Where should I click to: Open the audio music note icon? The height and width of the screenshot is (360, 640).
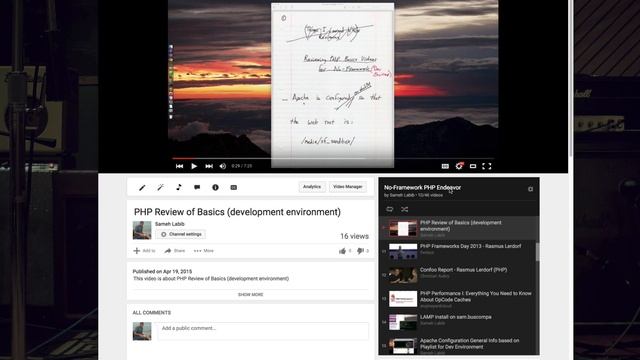pyautogui.click(x=179, y=187)
